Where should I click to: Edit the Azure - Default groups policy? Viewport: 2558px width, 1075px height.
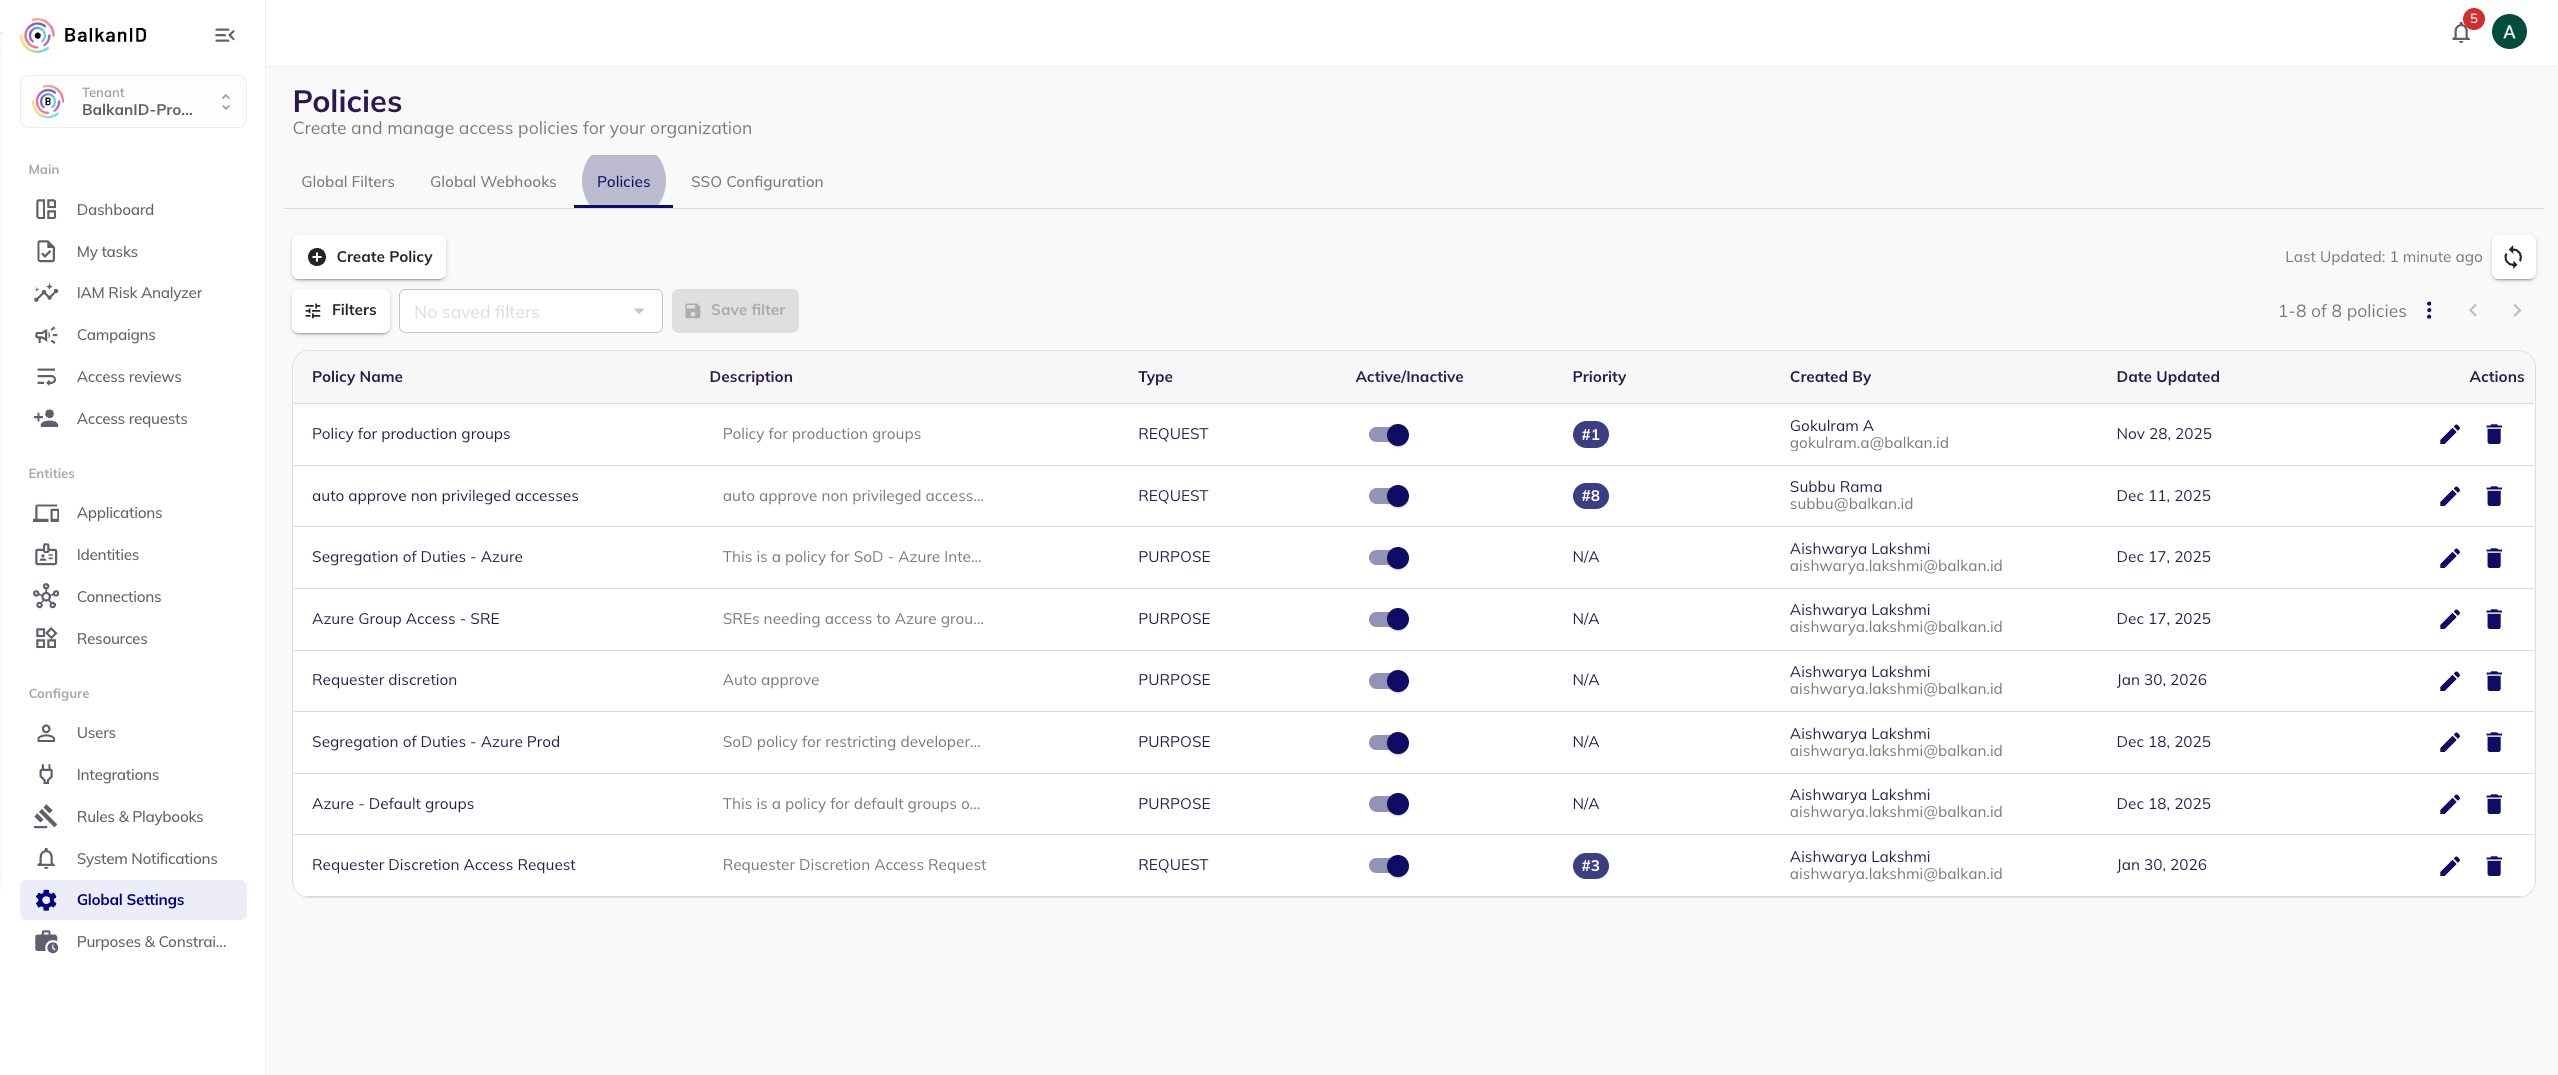click(x=2449, y=804)
